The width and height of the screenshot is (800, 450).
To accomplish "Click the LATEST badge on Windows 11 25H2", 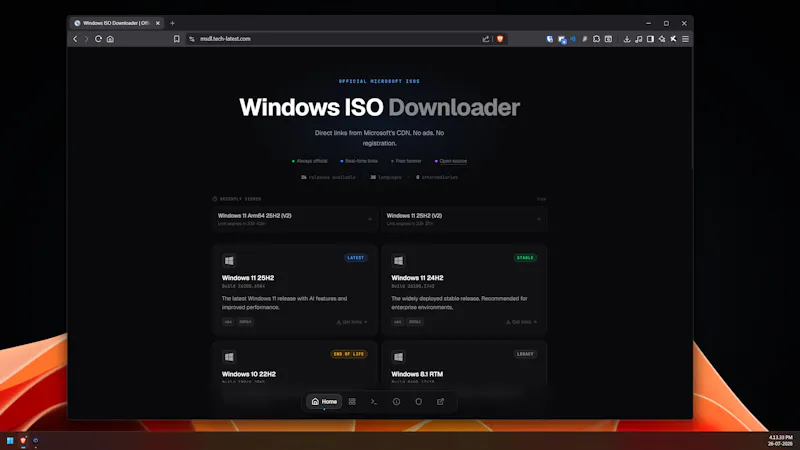I will click(356, 258).
